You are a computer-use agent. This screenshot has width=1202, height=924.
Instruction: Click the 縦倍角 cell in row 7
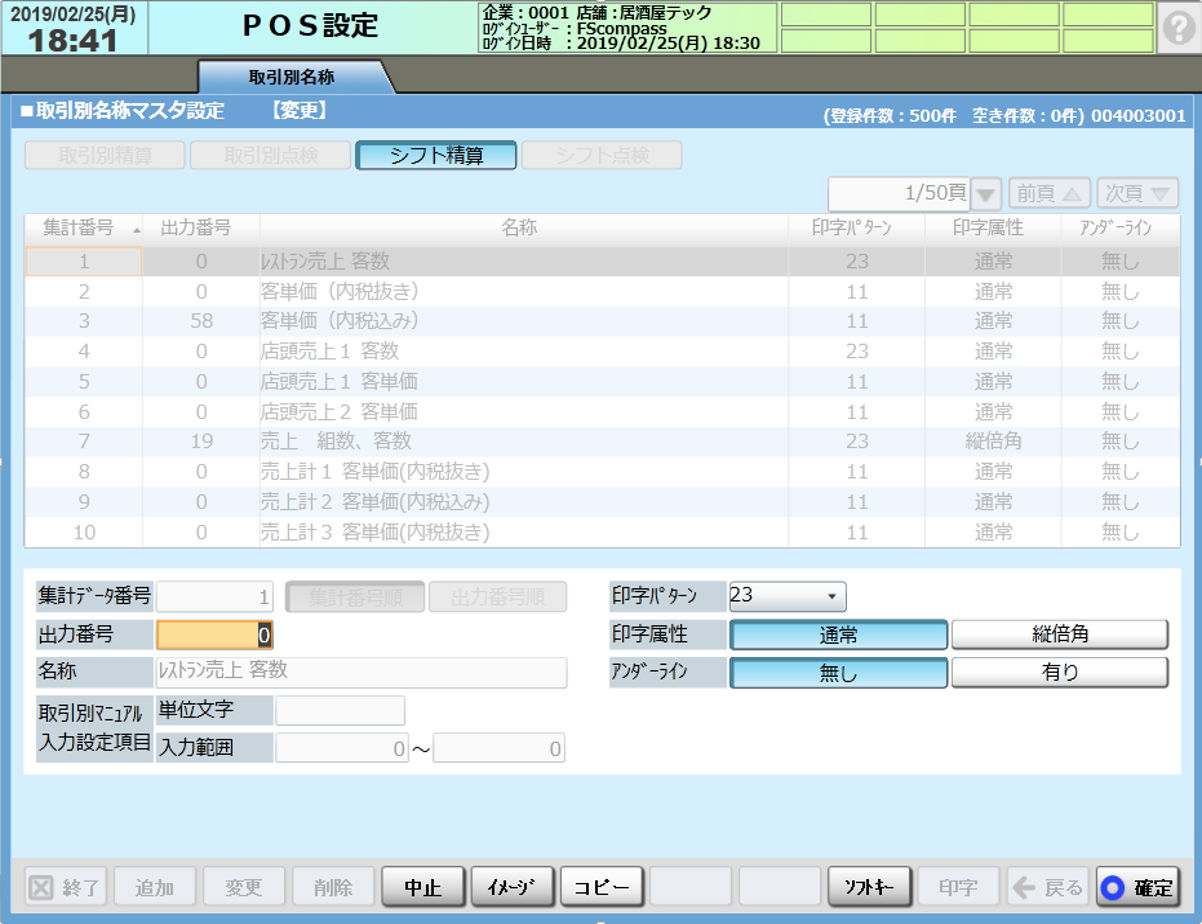tap(993, 442)
